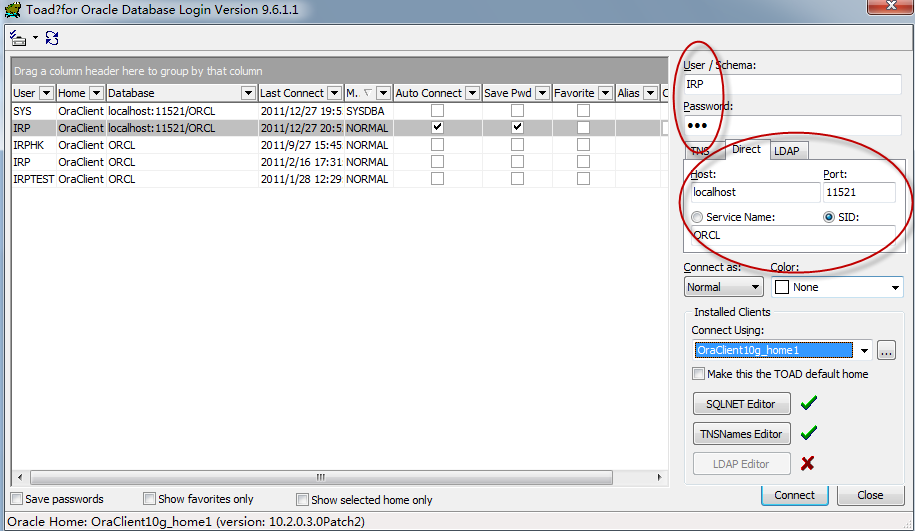Select the SID radio button
915x531 pixels.
pos(829,217)
